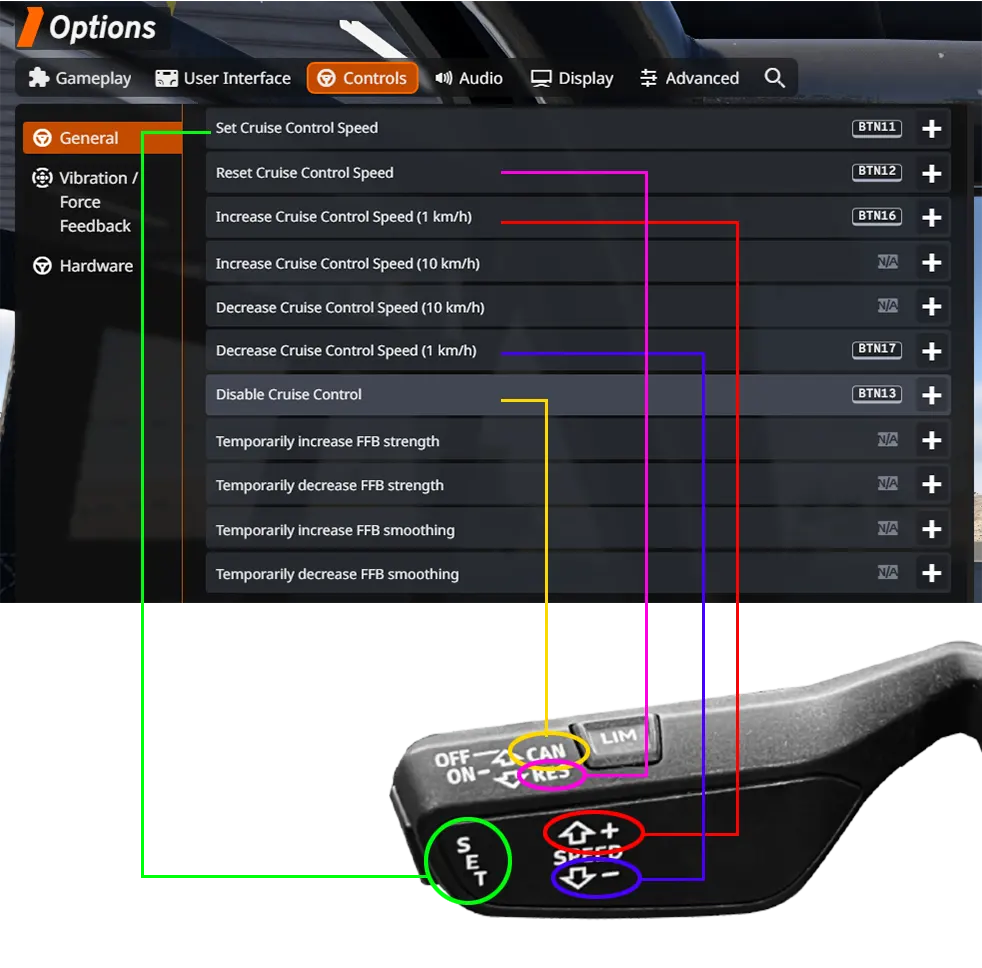Switch to the Advanced tab
982x968 pixels.
pyautogui.click(x=690, y=78)
